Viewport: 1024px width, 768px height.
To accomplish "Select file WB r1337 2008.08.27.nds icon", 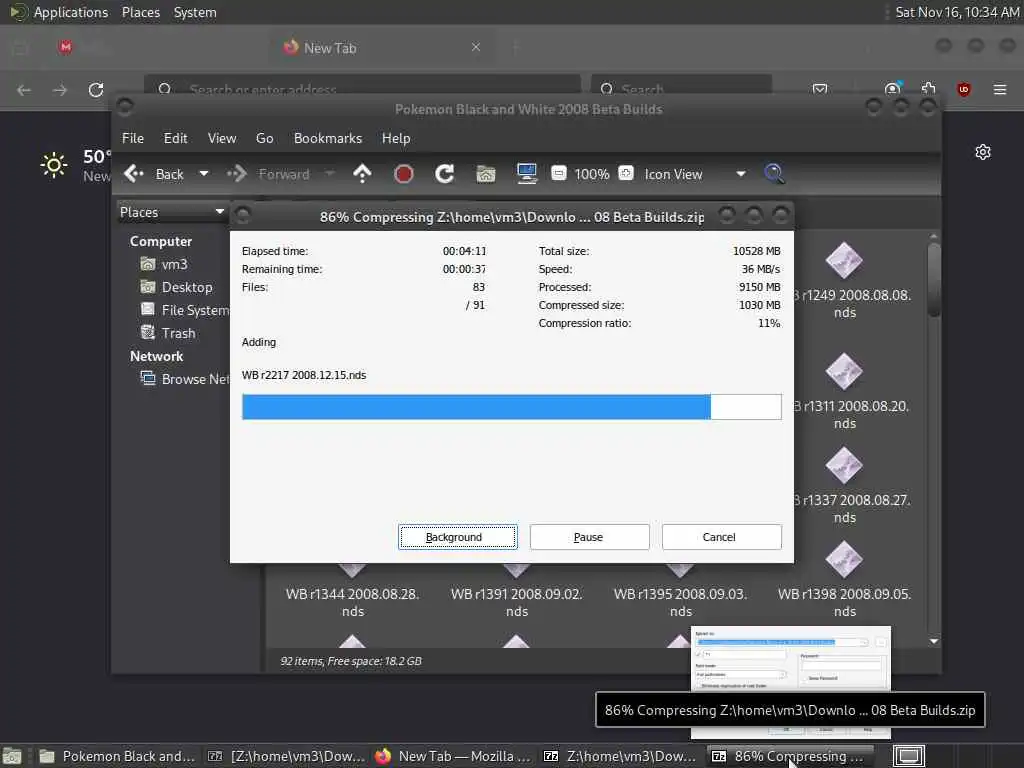I will (x=844, y=466).
